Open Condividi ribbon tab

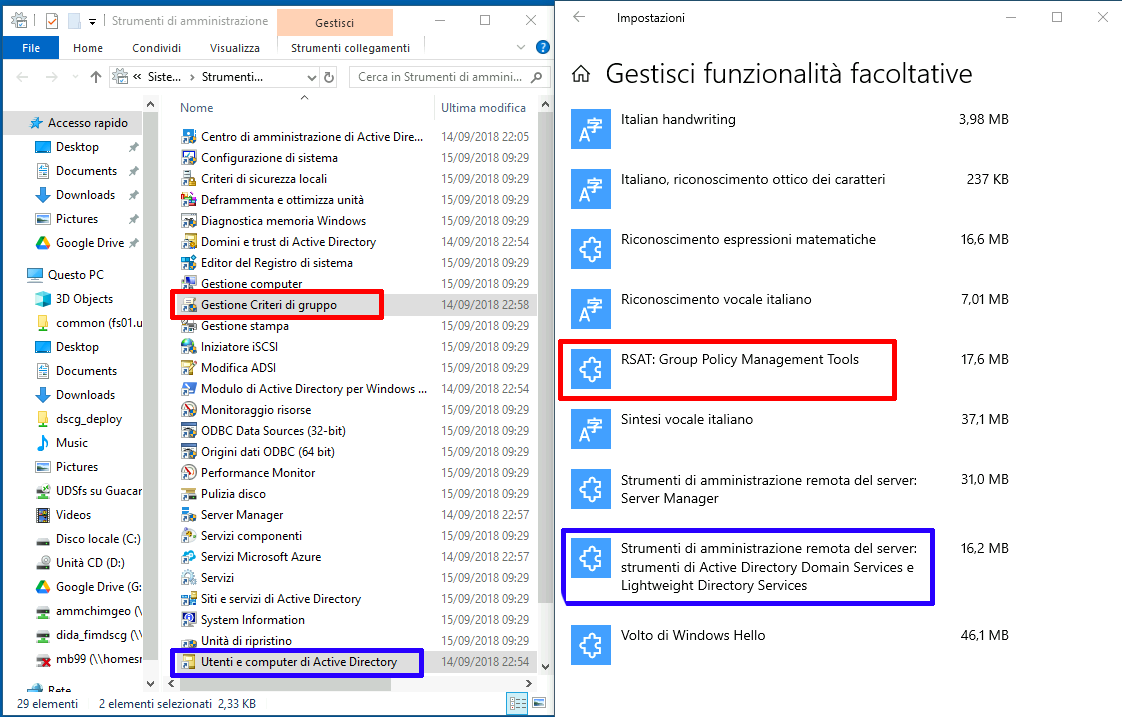tap(157, 48)
